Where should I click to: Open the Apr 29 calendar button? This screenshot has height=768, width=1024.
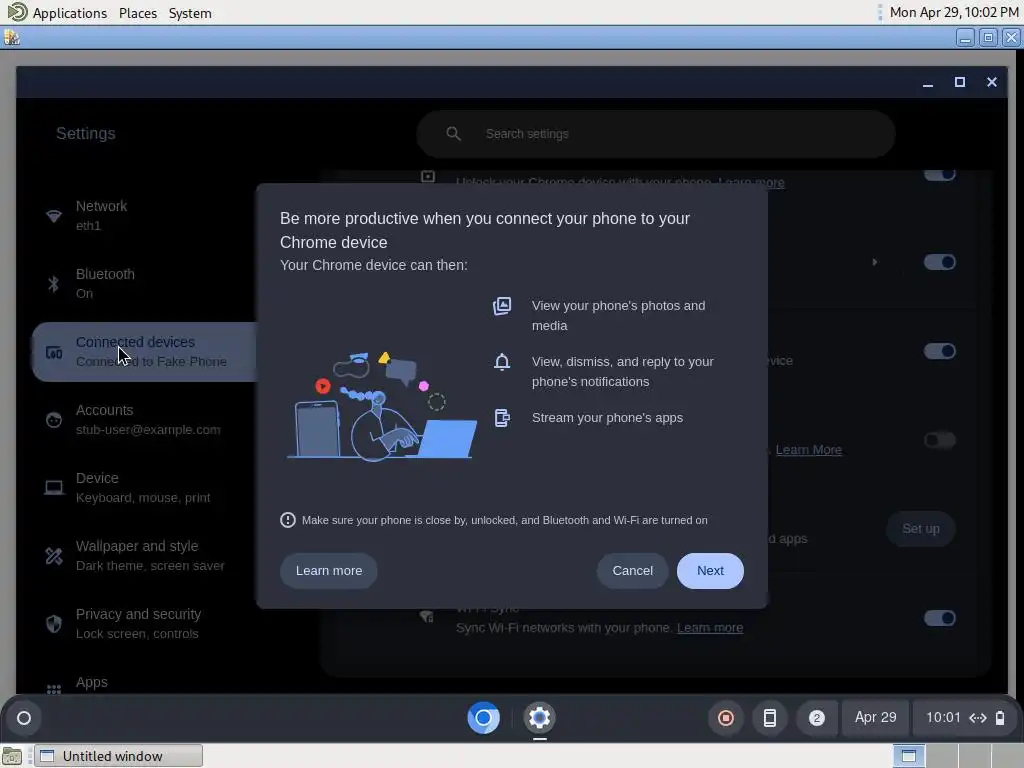point(875,718)
